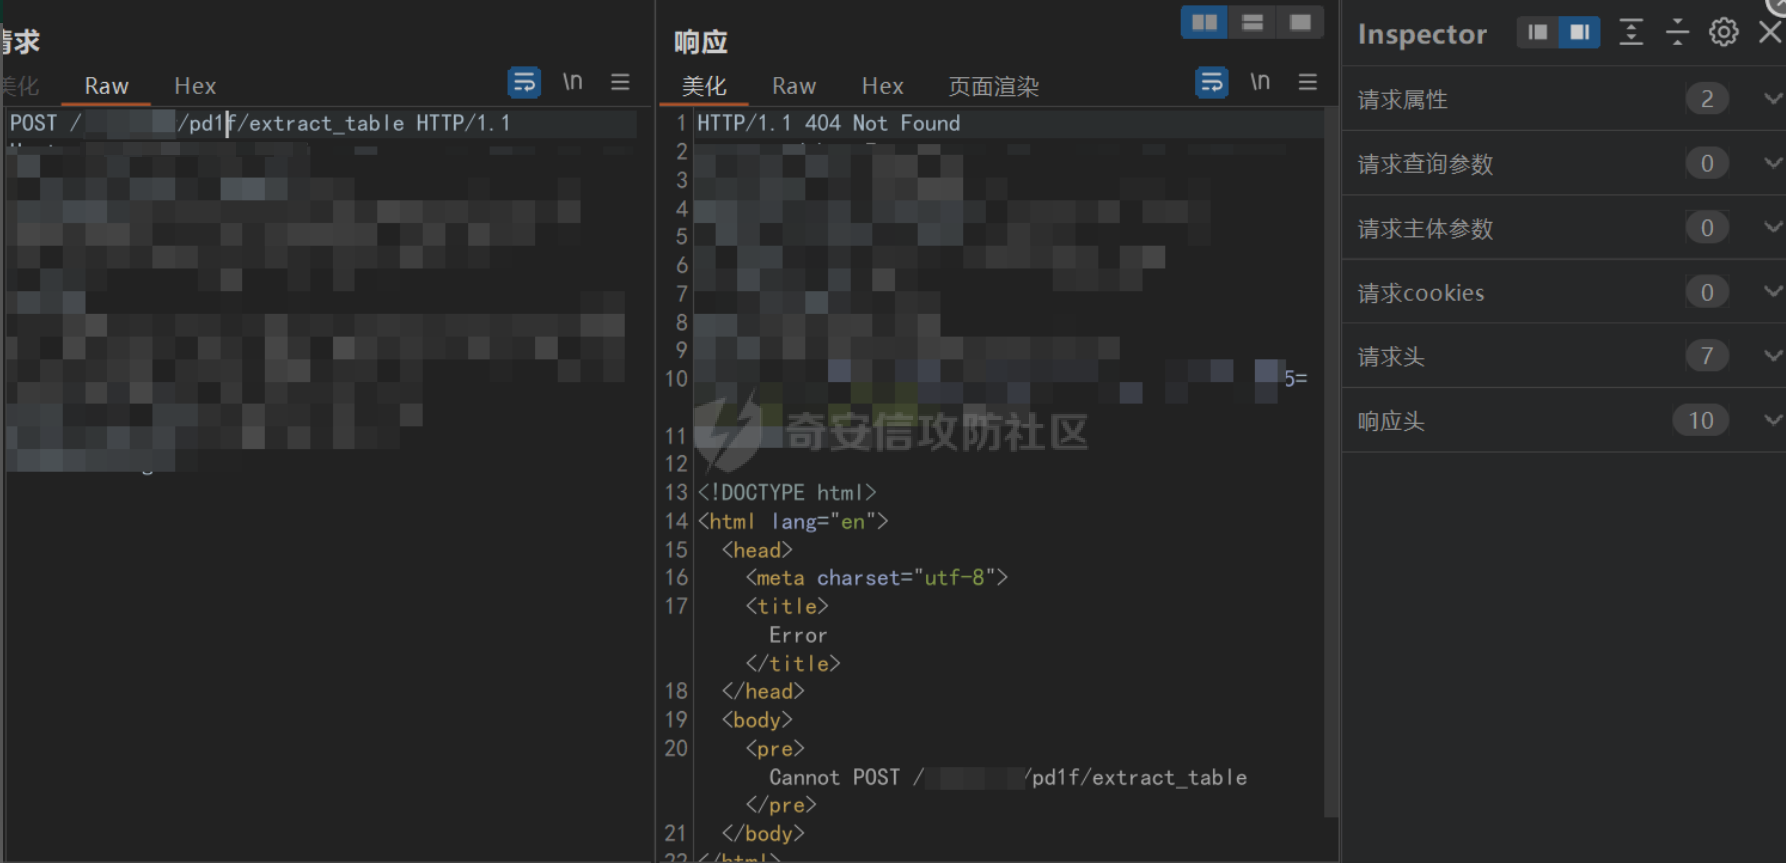This screenshot has width=1786, height=863.
Task: Click the '<meta charset="utf-8">' line
Action: [876, 577]
